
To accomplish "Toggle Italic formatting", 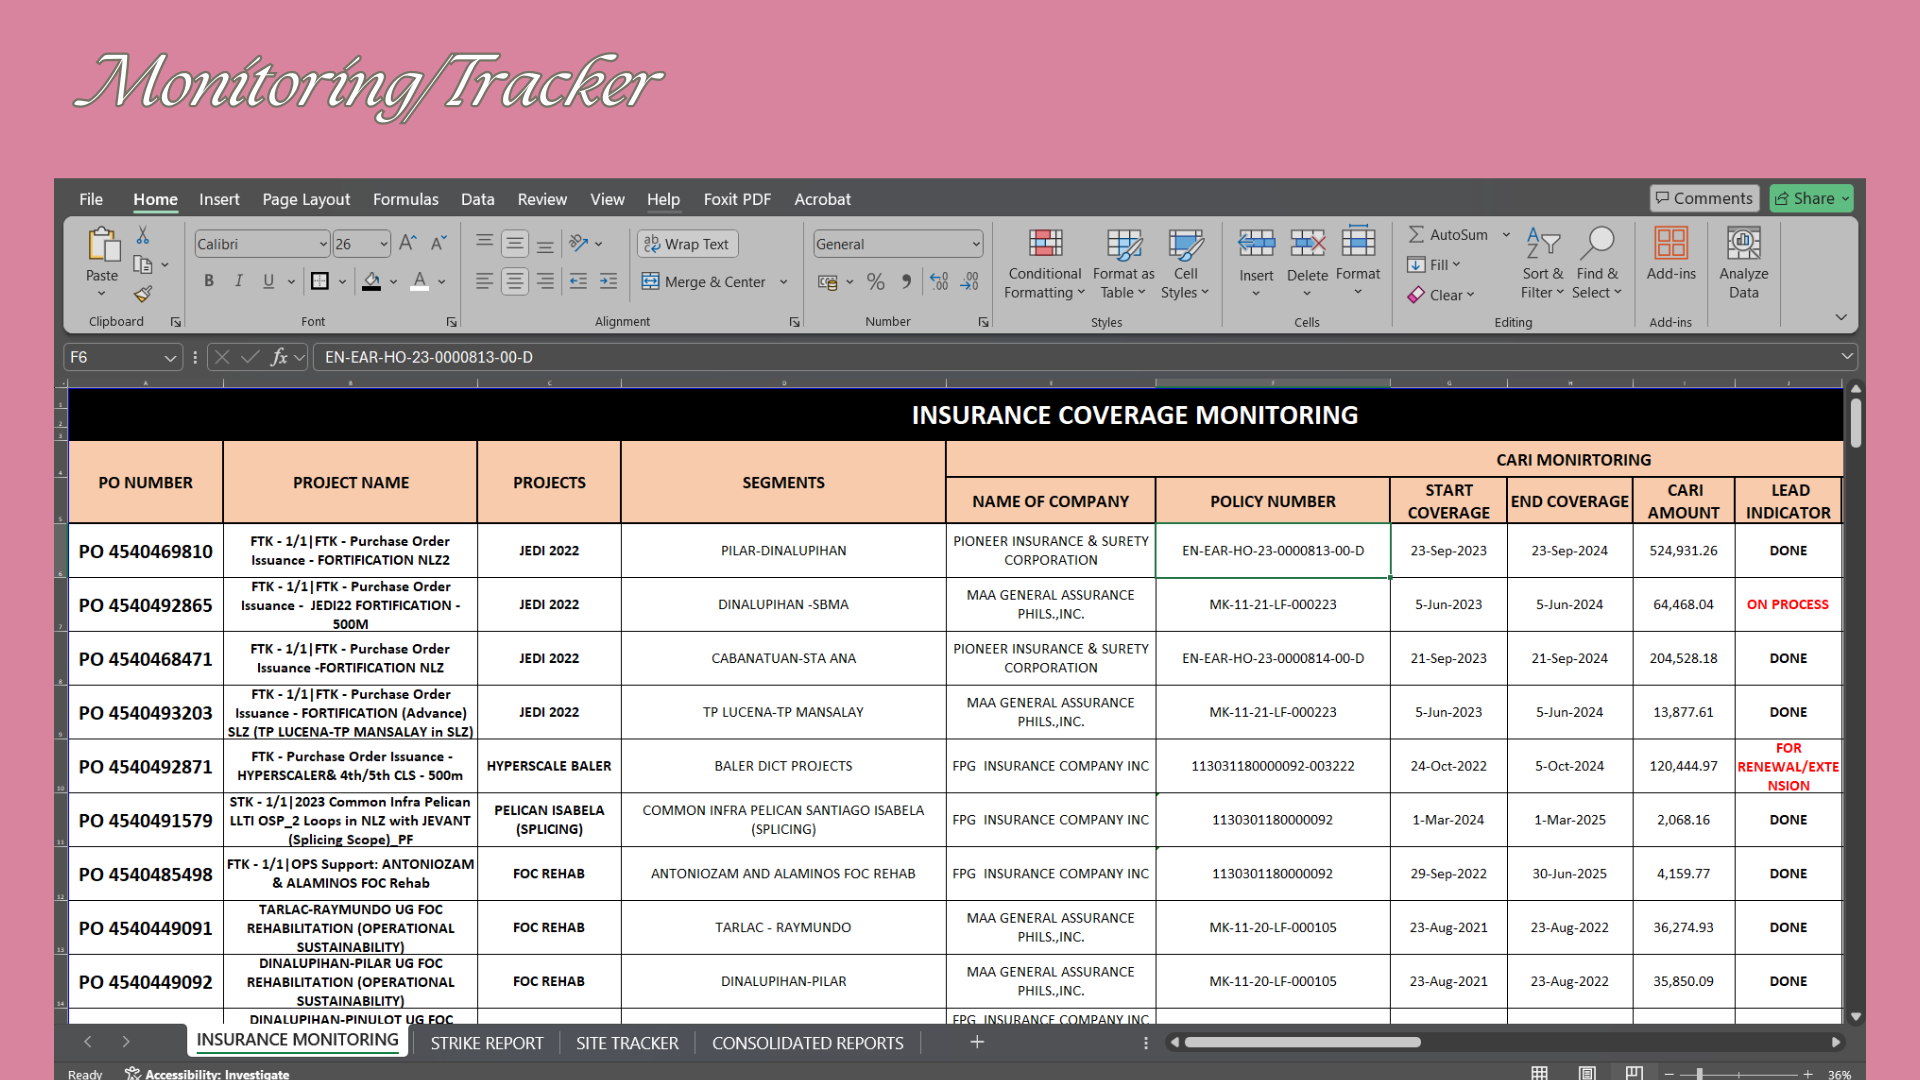I will point(238,281).
